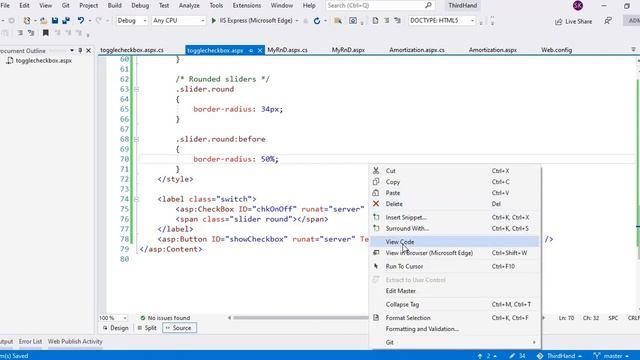This screenshot has height=360, width=640.
Task: Click the Open File folder icon
Action: [44, 20]
